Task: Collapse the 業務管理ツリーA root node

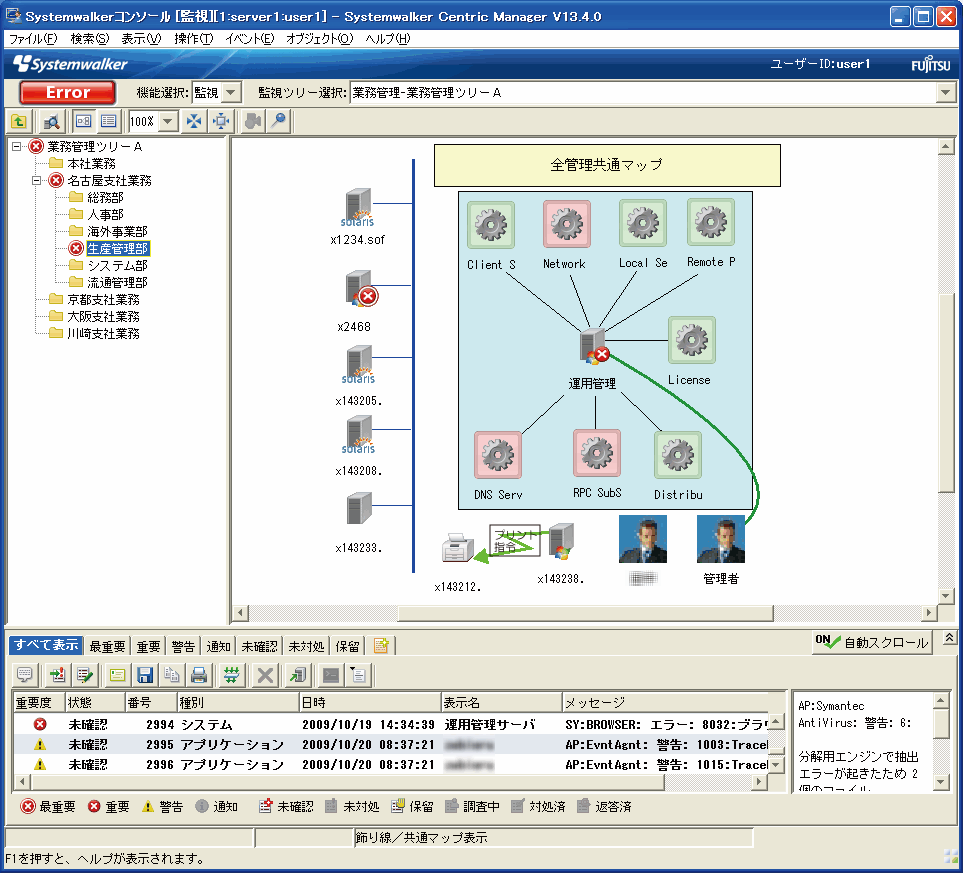Action: coord(17,147)
